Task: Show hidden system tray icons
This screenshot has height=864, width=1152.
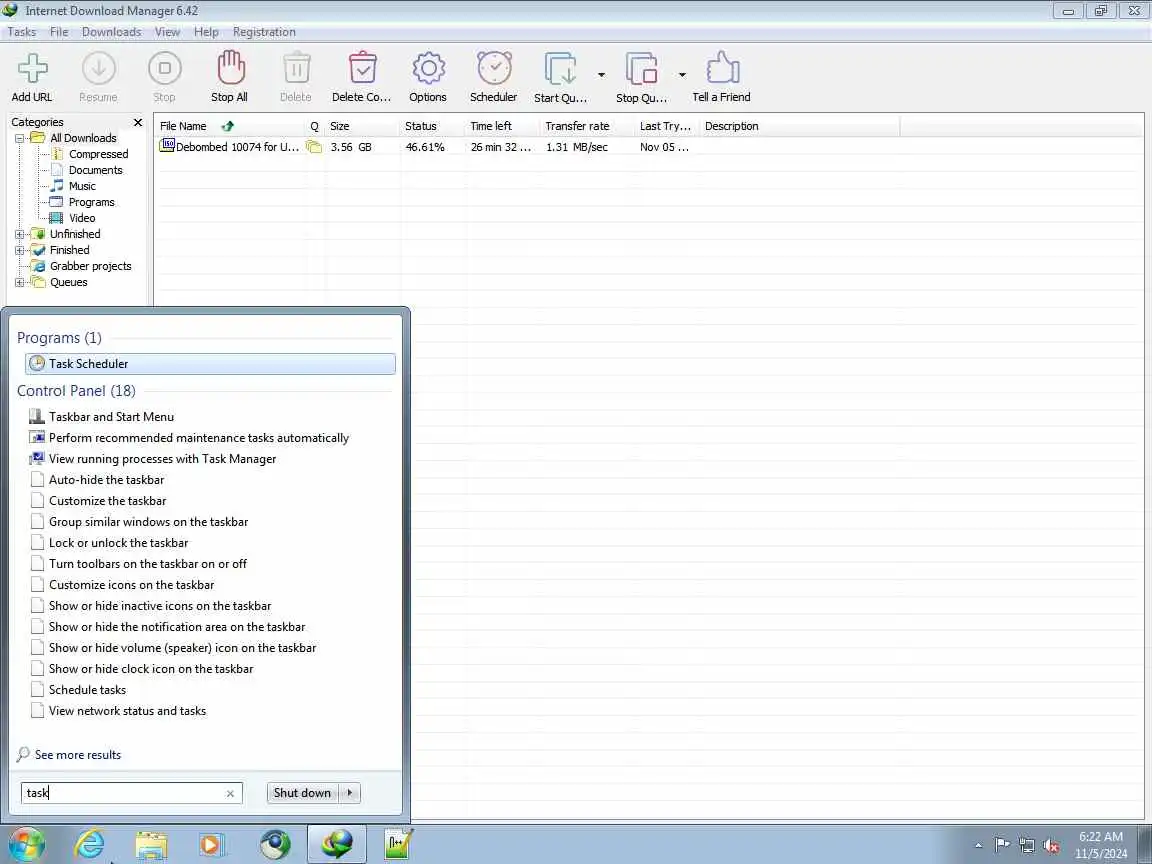Action: (978, 846)
